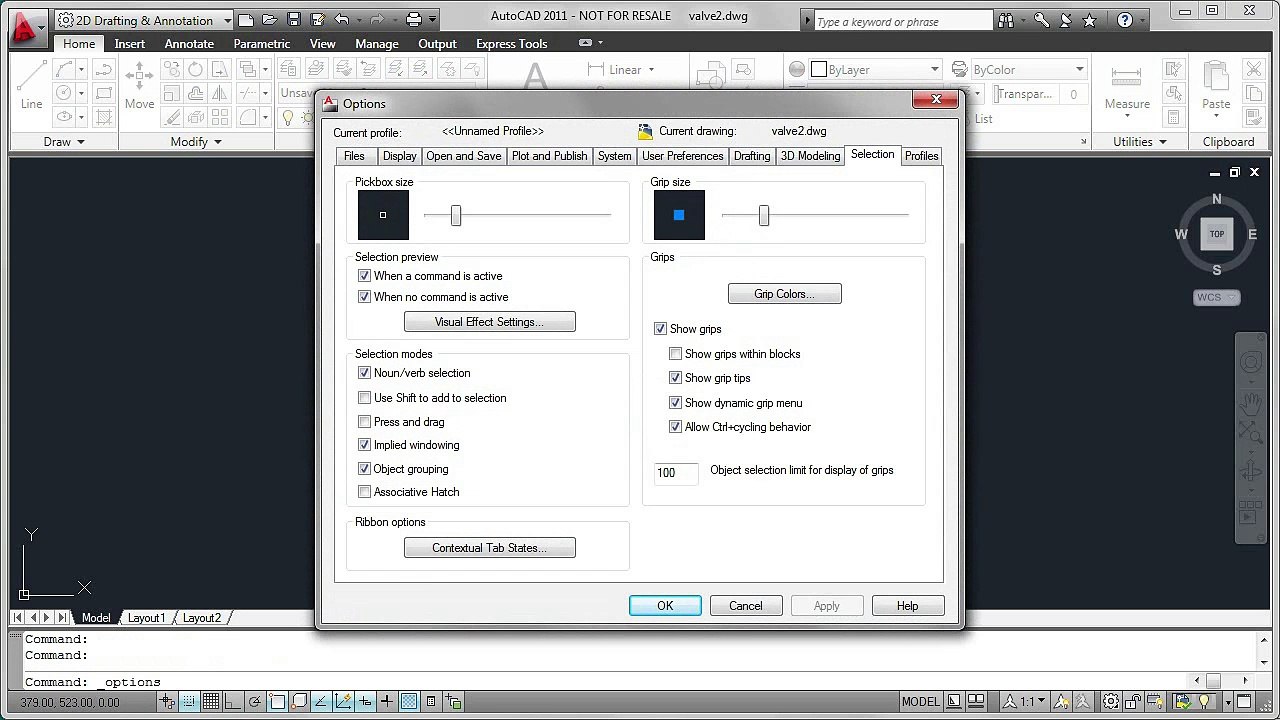Select the Move tool in the ribbon
This screenshot has width=1280, height=720.
coord(139,85)
